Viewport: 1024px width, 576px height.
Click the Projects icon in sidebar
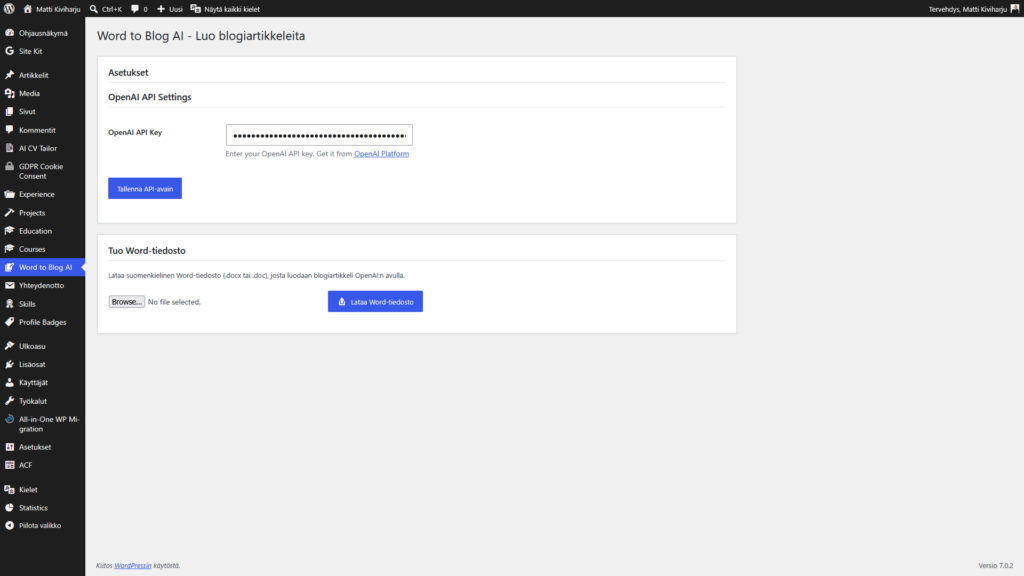click(9, 212)
